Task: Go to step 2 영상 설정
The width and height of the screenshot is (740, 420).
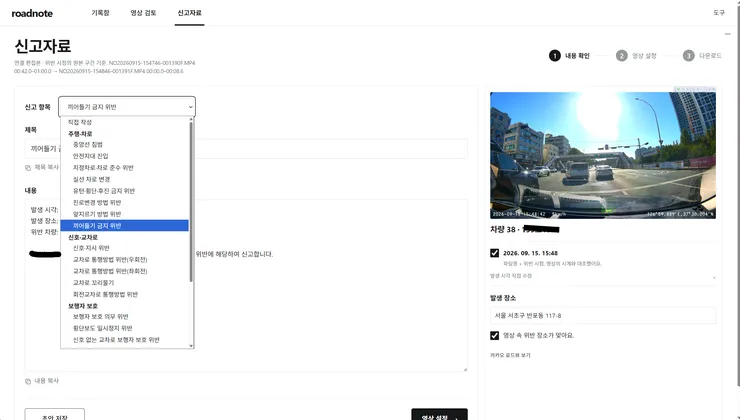Action: pyautogui.click(x=636, y=56)
